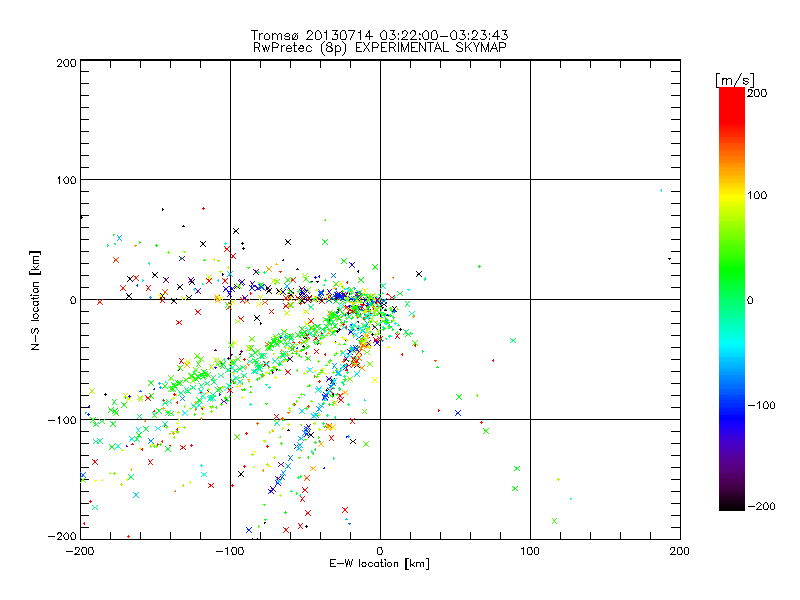Click the y-axis tick label '-200'
Viewport: 800px width, 600px height.
tap(62, 537)
